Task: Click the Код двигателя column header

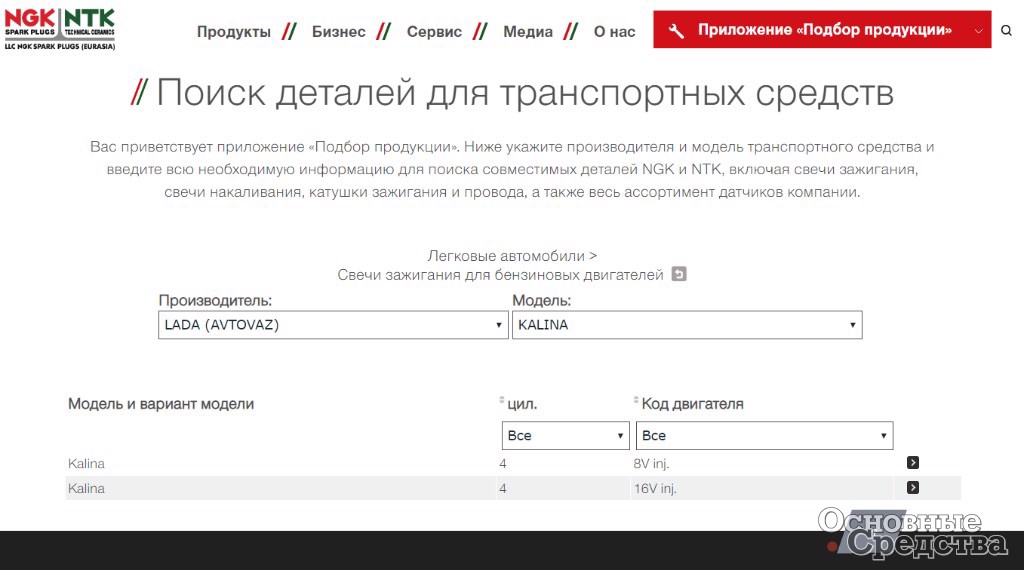Action: coord(692,404)
